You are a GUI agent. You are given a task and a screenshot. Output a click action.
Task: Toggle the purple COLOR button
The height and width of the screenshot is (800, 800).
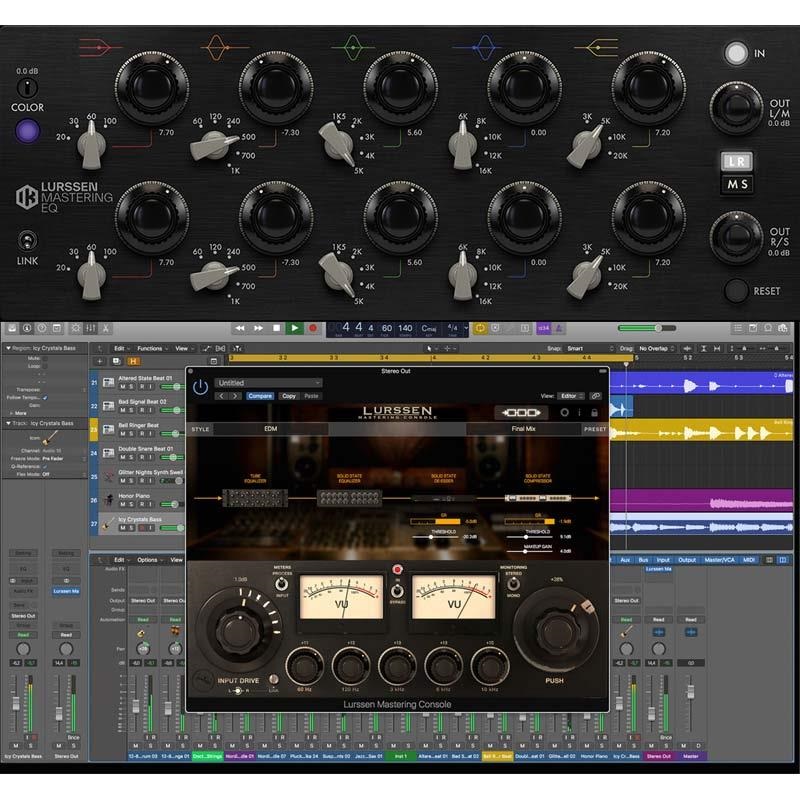(27, 131)
